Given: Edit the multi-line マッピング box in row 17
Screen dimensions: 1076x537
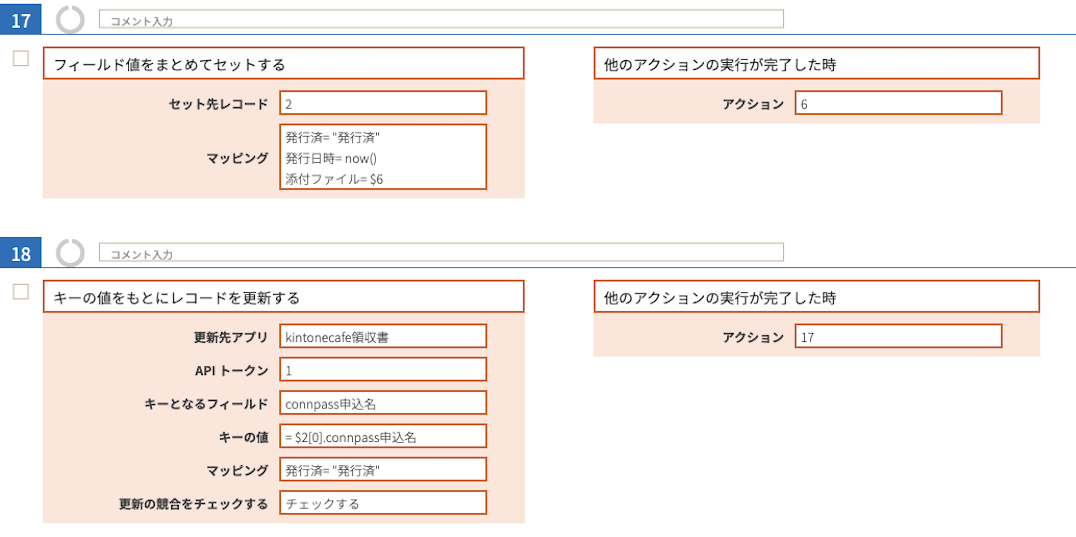Looking at the screenshot, I should (x=383, y=156).
